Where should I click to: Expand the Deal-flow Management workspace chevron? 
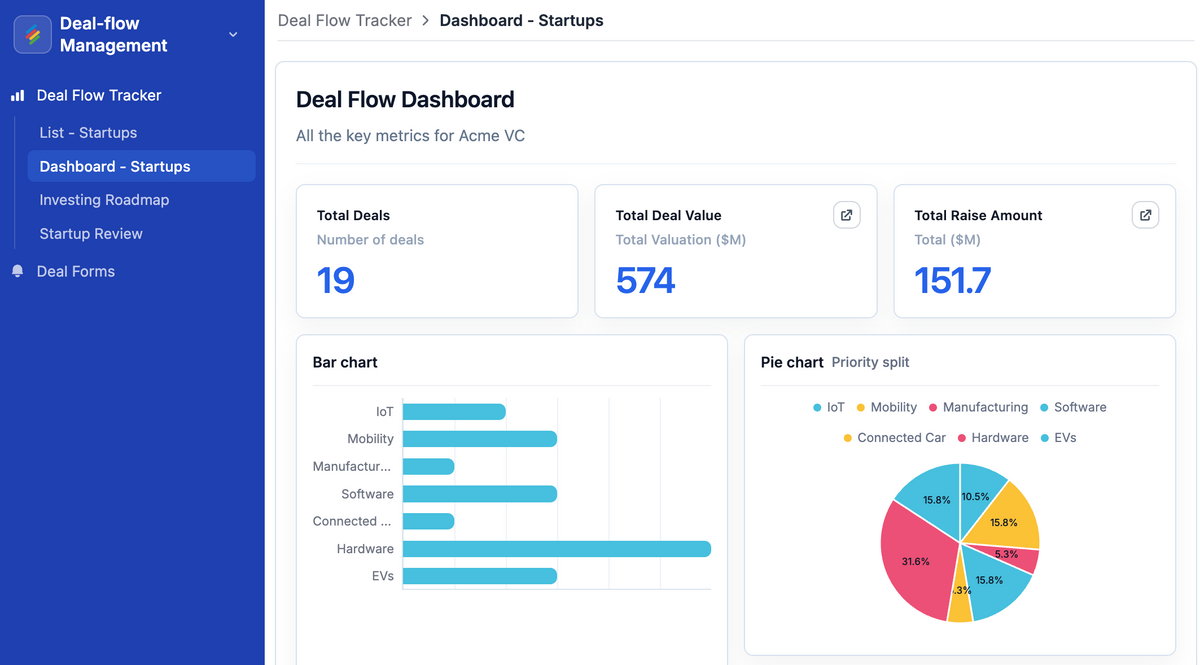pos(233,35)
